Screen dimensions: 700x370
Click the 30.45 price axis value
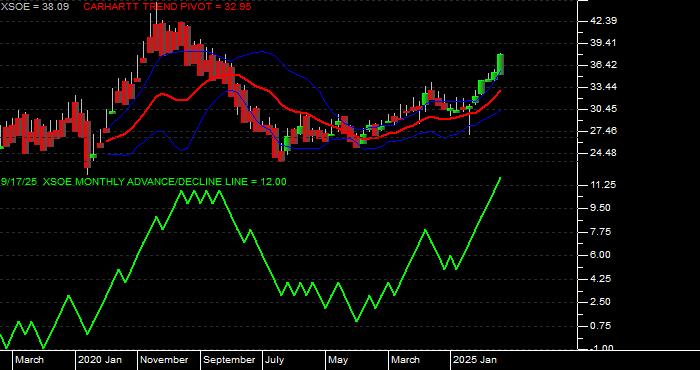point(604,109)
